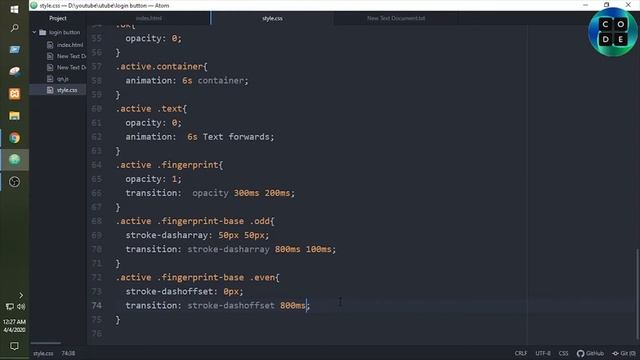Viewport: 640px width, 360px height.
Task: Open index.html in the tree view
Action: pos(70,45)
